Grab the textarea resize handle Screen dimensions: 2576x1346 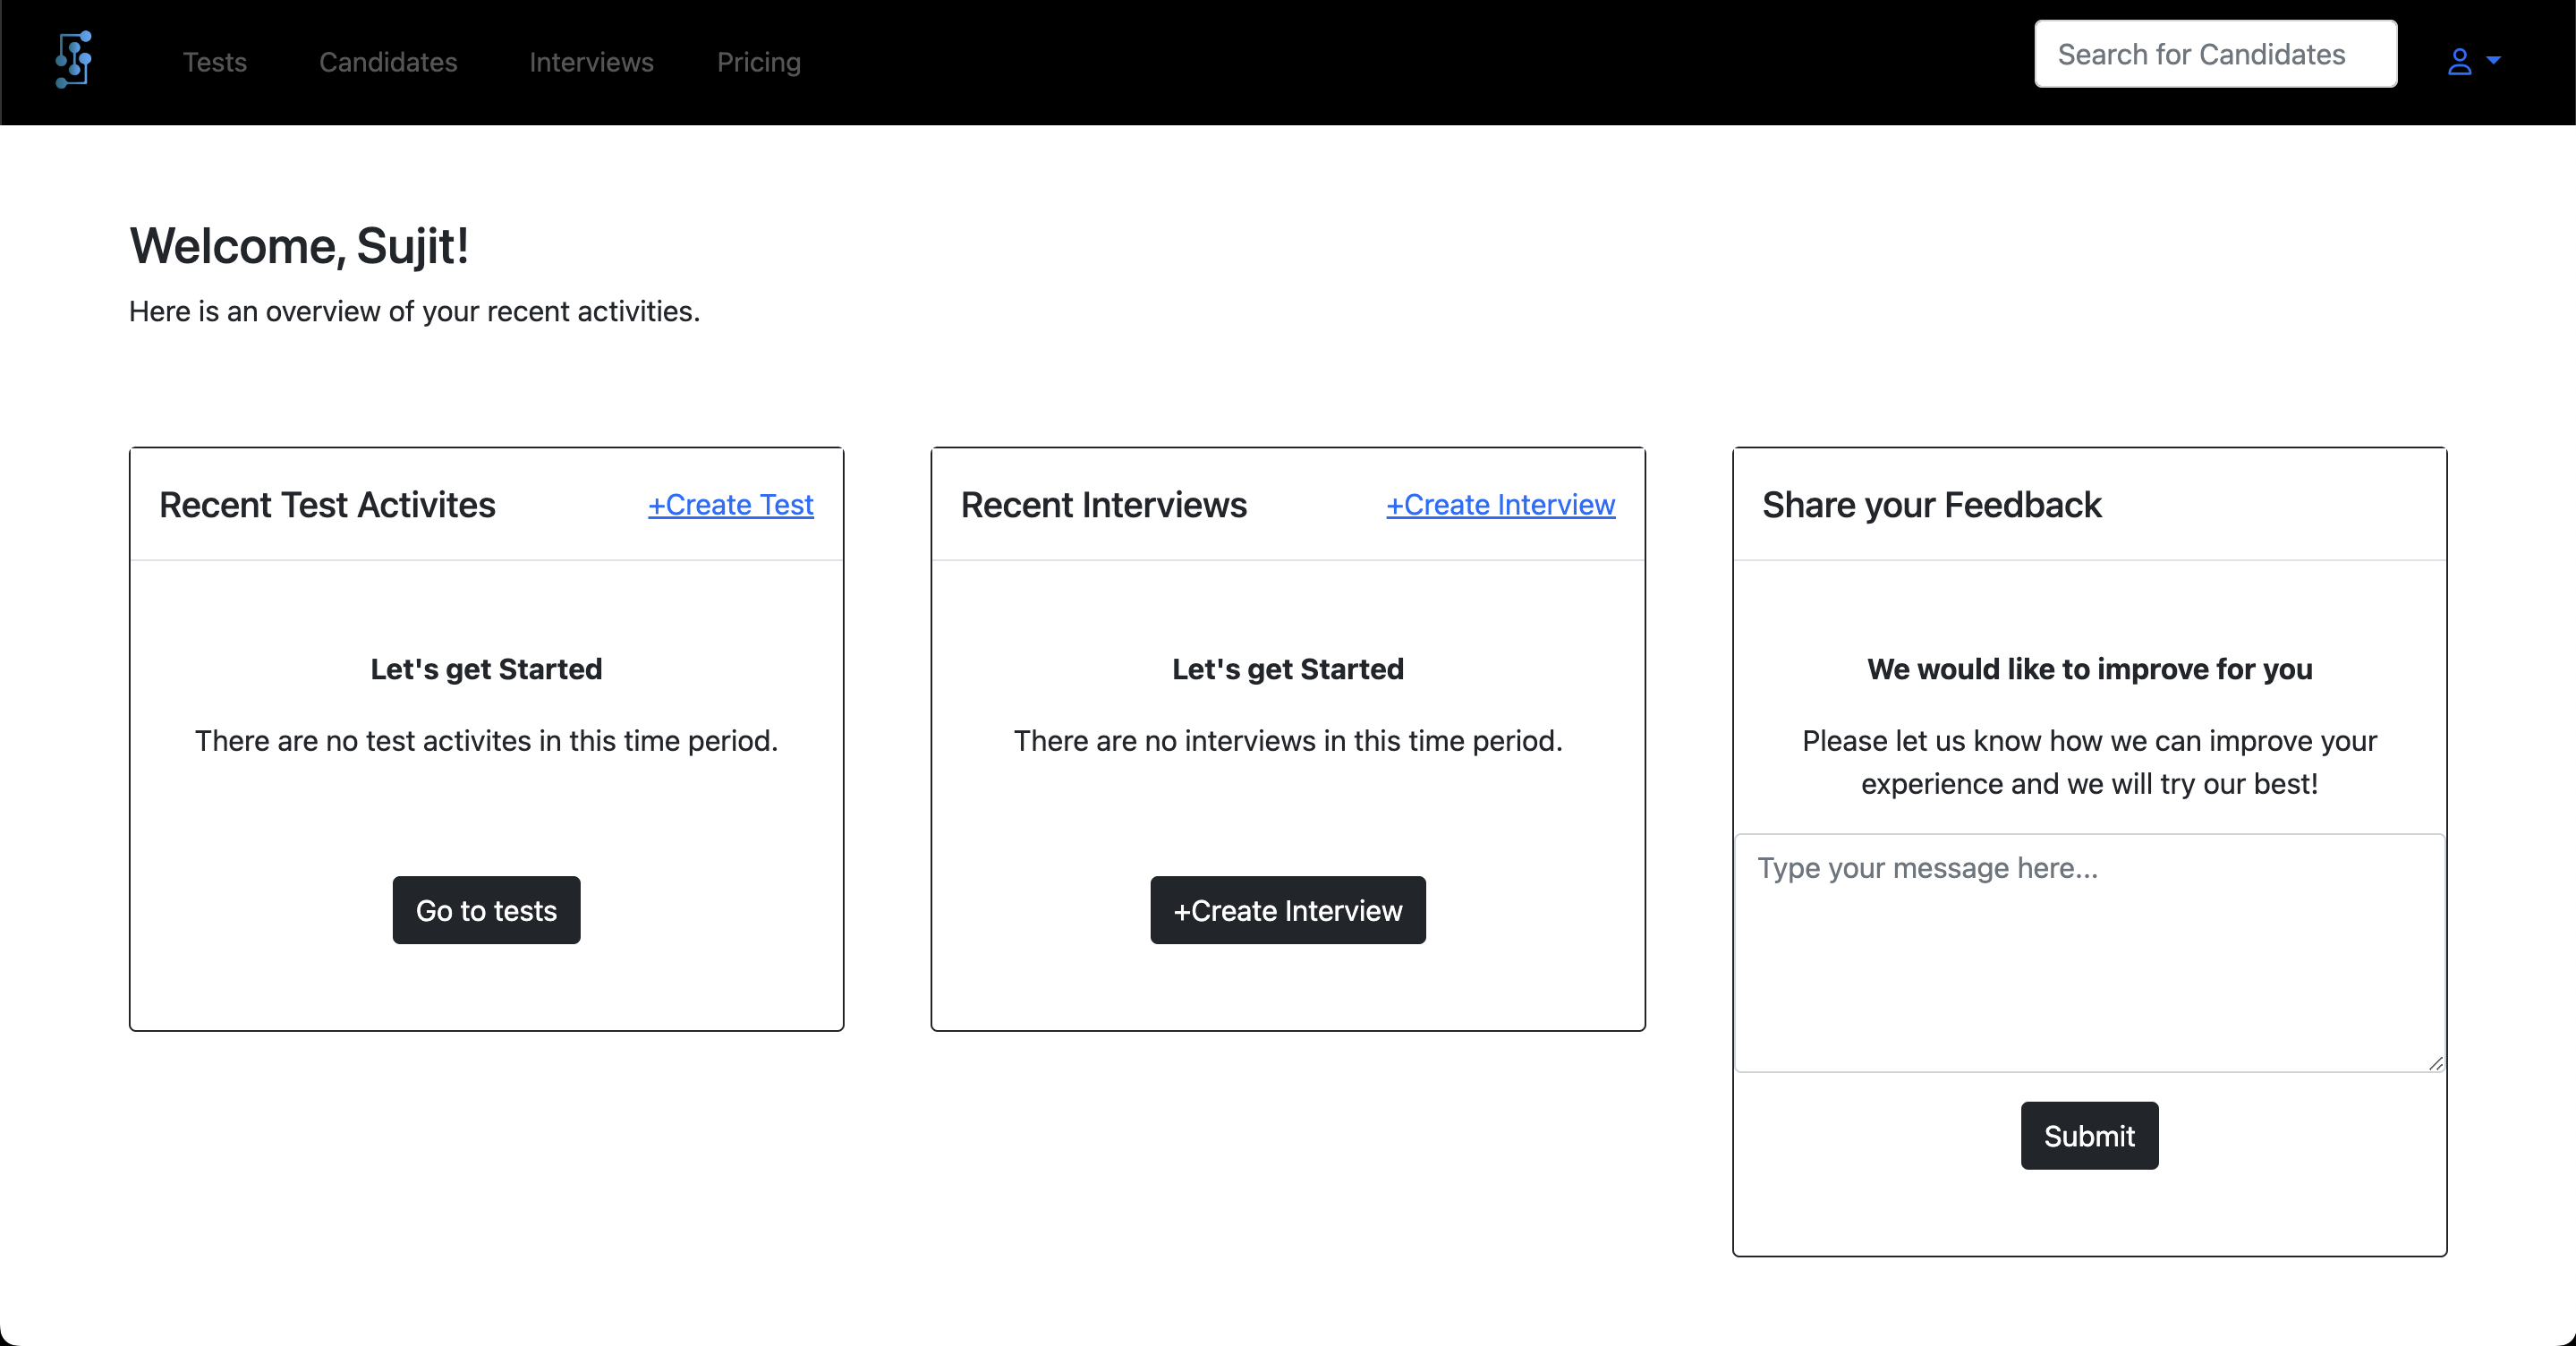pos(2436,1063)
